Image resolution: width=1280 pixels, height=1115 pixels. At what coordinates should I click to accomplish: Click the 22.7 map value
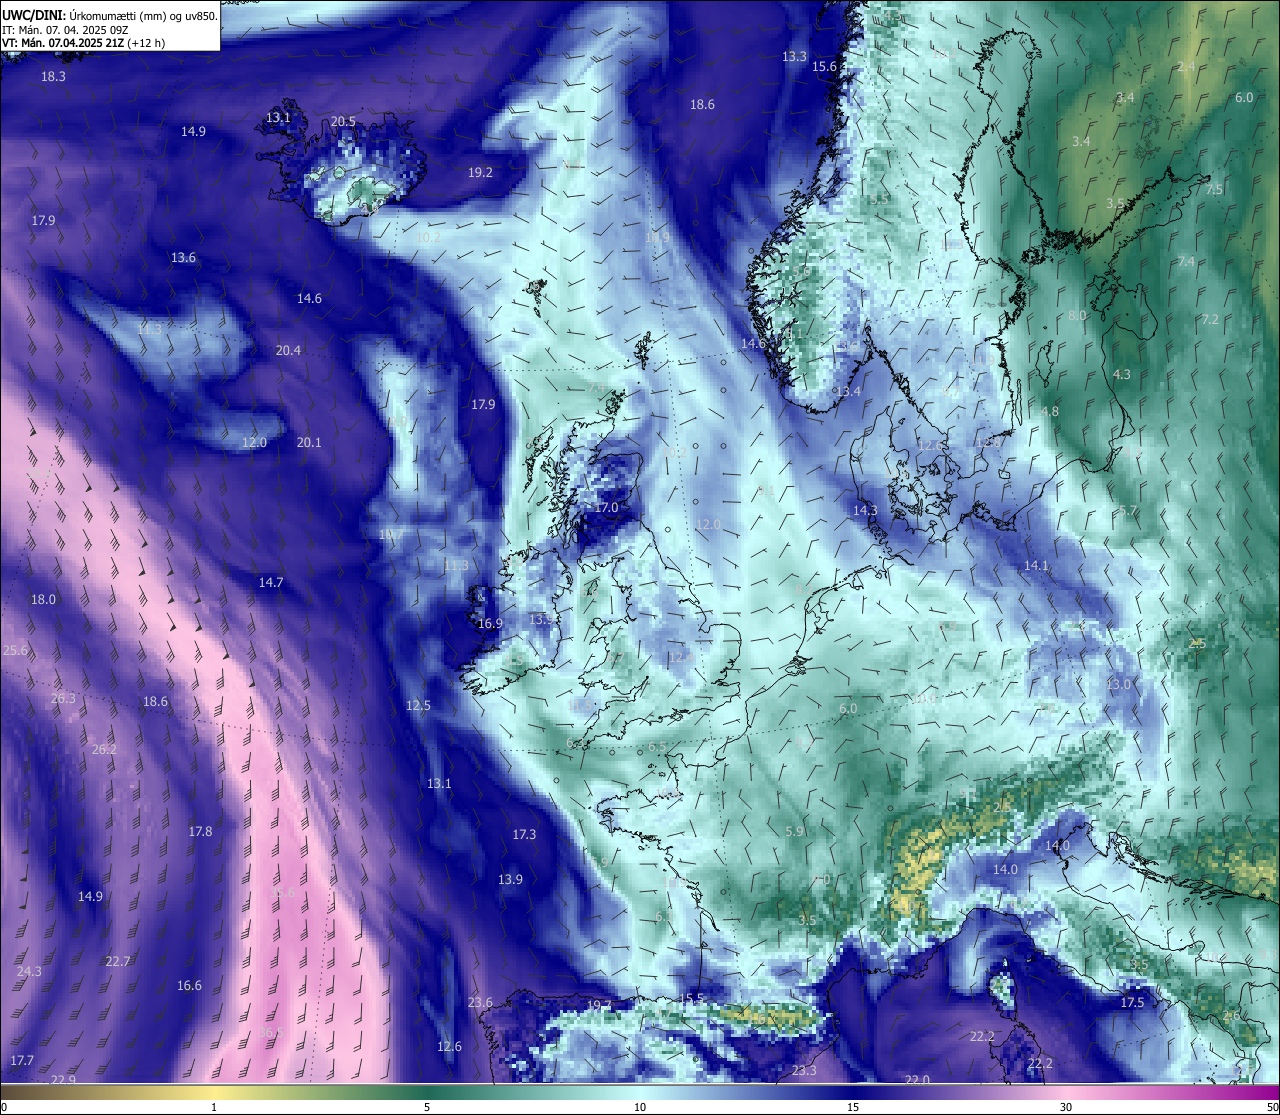pyautogui.click(x=118, y=961)
